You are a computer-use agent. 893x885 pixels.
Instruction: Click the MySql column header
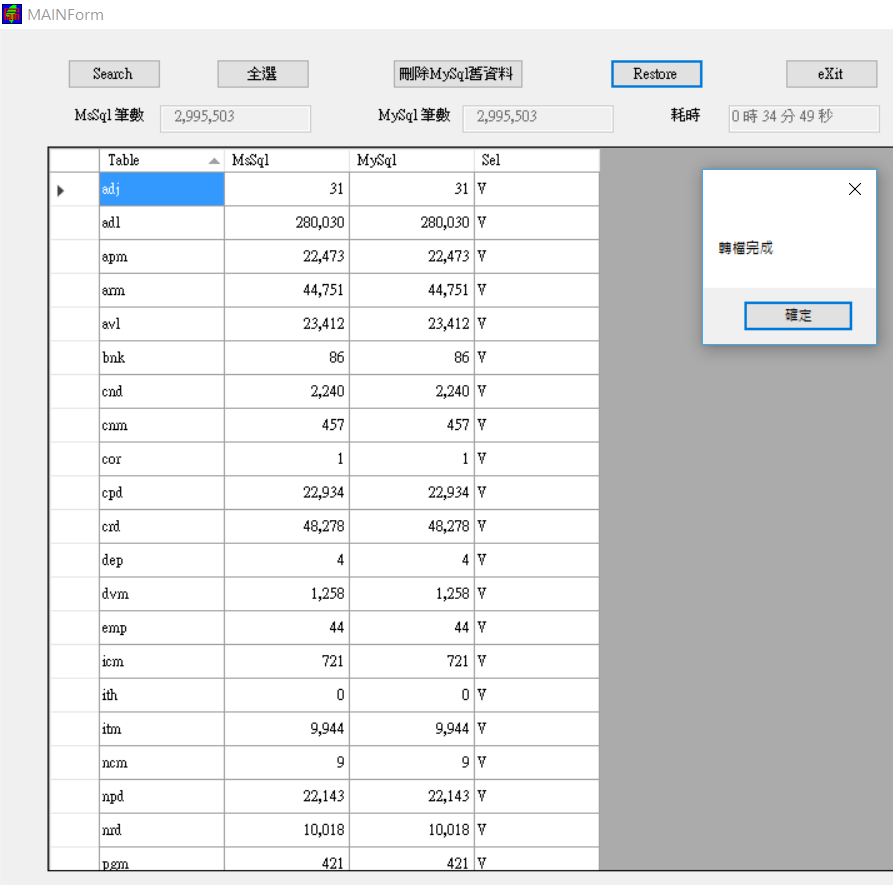(x=412, y=161)
